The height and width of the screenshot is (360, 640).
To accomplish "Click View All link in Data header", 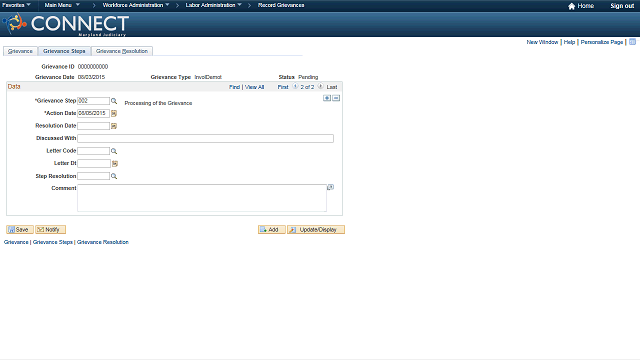I will click(254, 87).
